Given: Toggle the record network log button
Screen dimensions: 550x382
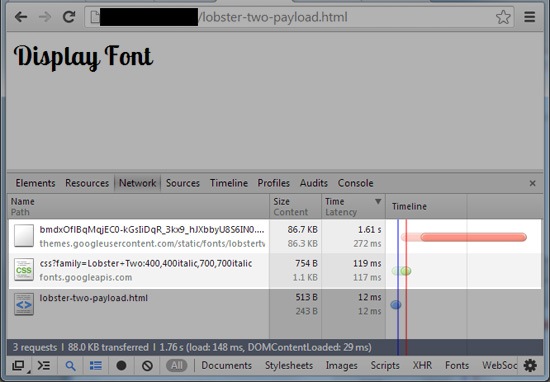Looking at the screenshot, I should pos(121,366).
